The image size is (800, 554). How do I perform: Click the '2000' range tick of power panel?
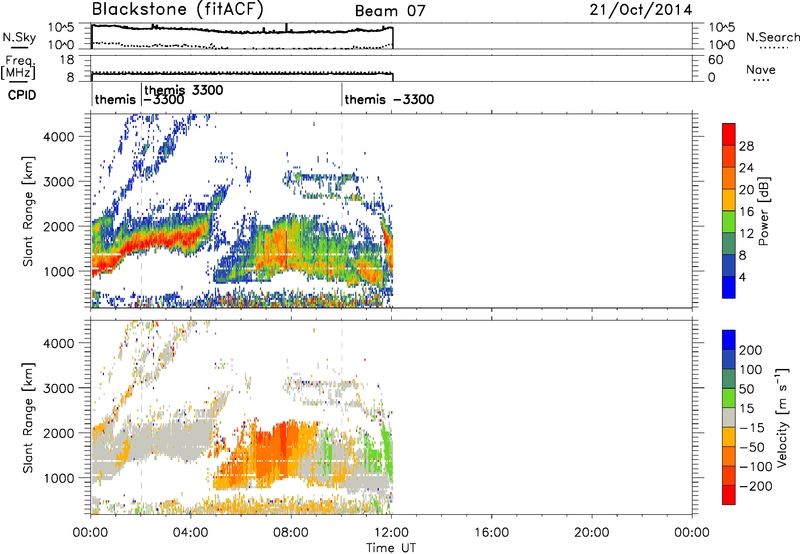coord(58,226)
